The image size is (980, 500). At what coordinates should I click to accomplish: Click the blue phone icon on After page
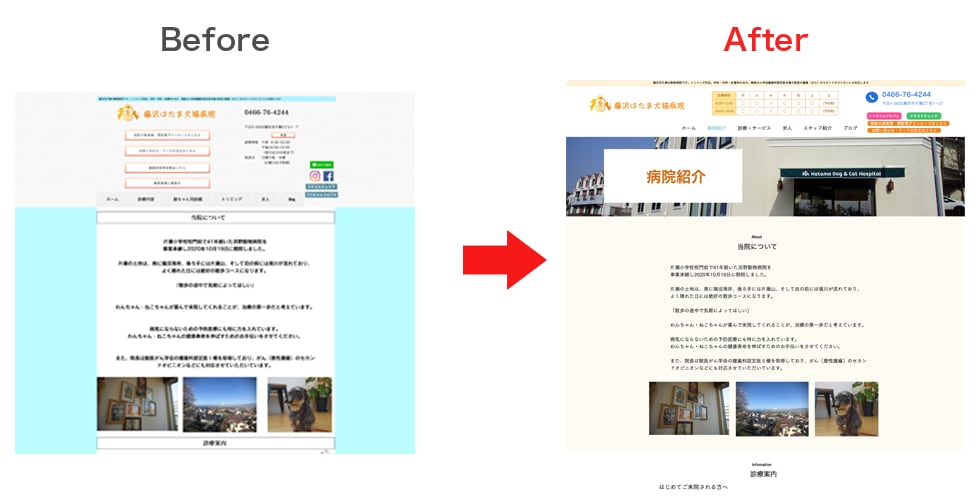[x=872, y=97]
